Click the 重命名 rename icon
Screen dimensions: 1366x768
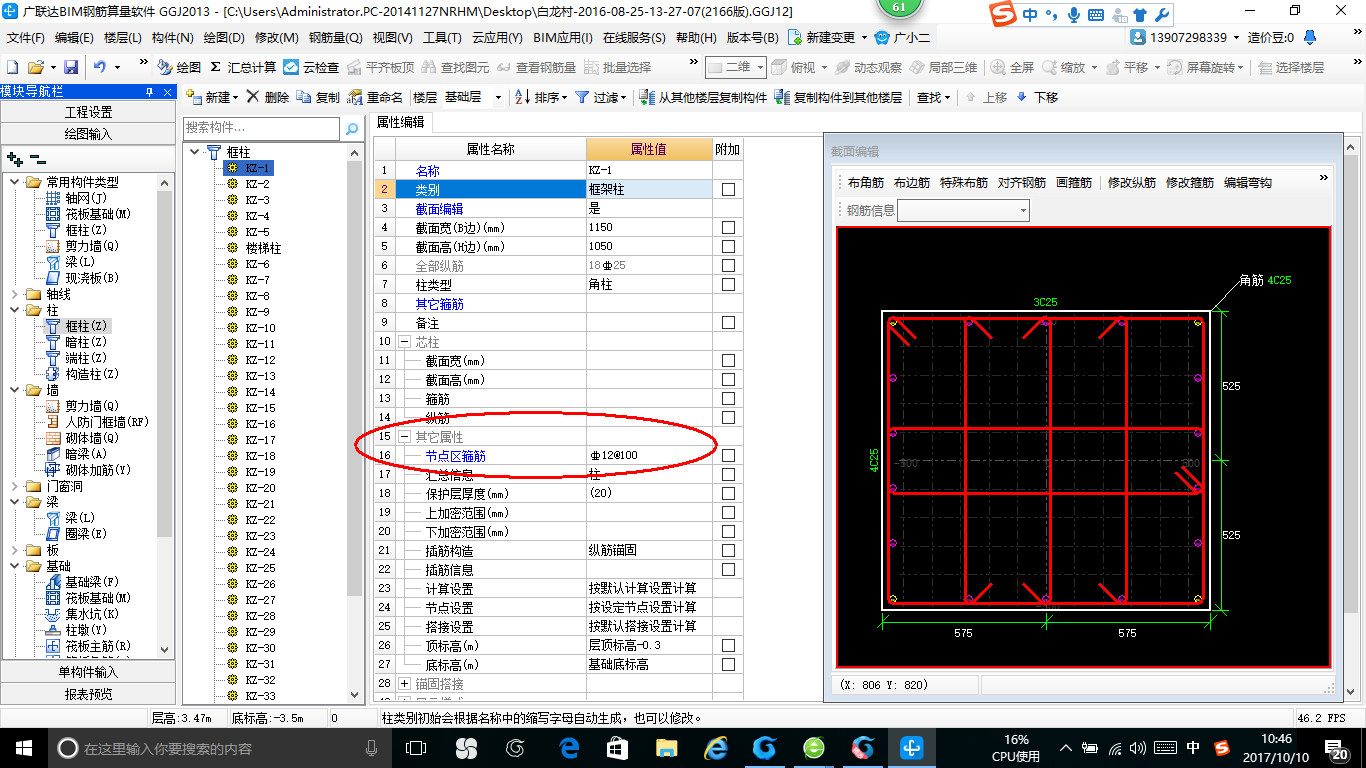[355, 97]
